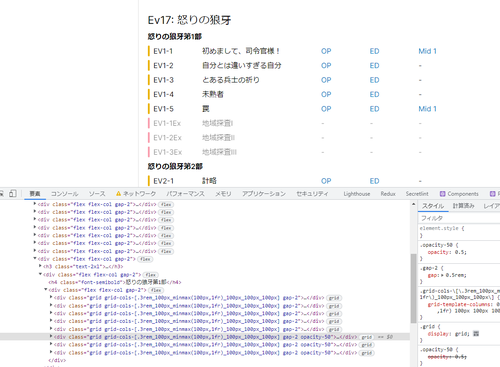Open the パフォーマンス tab
Screen dimensions: 500x367
coord(185,194)
